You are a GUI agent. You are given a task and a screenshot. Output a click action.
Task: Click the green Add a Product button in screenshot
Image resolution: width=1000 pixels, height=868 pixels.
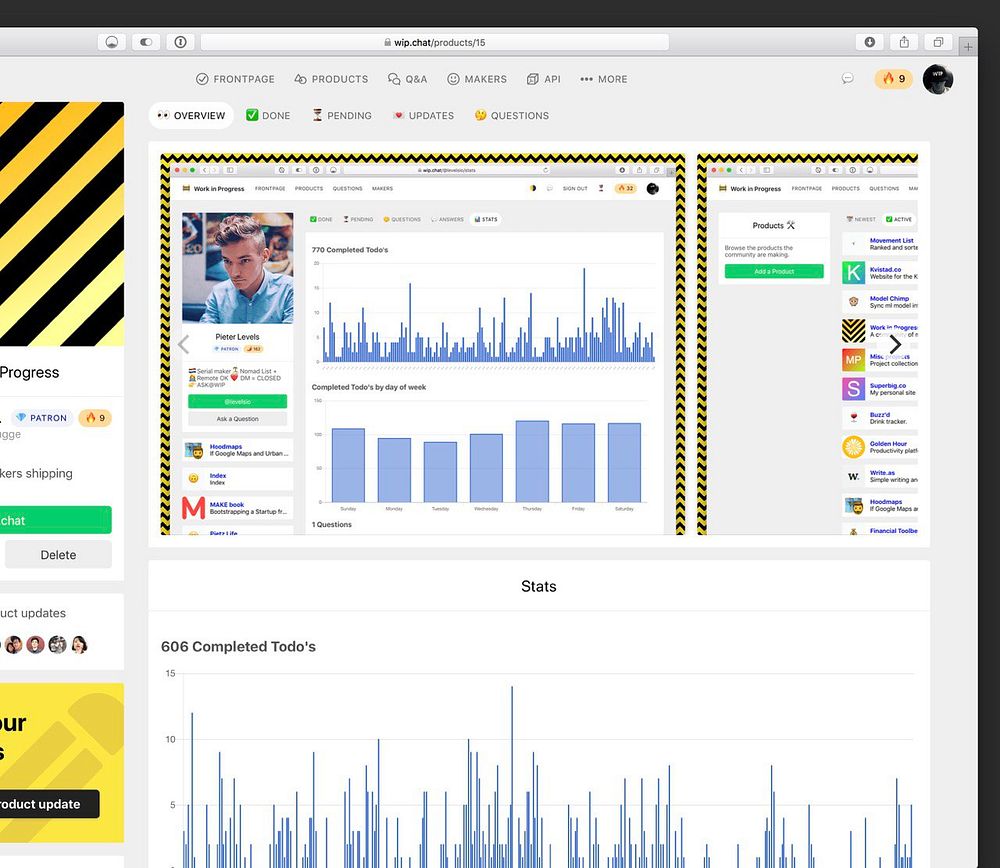774,271
